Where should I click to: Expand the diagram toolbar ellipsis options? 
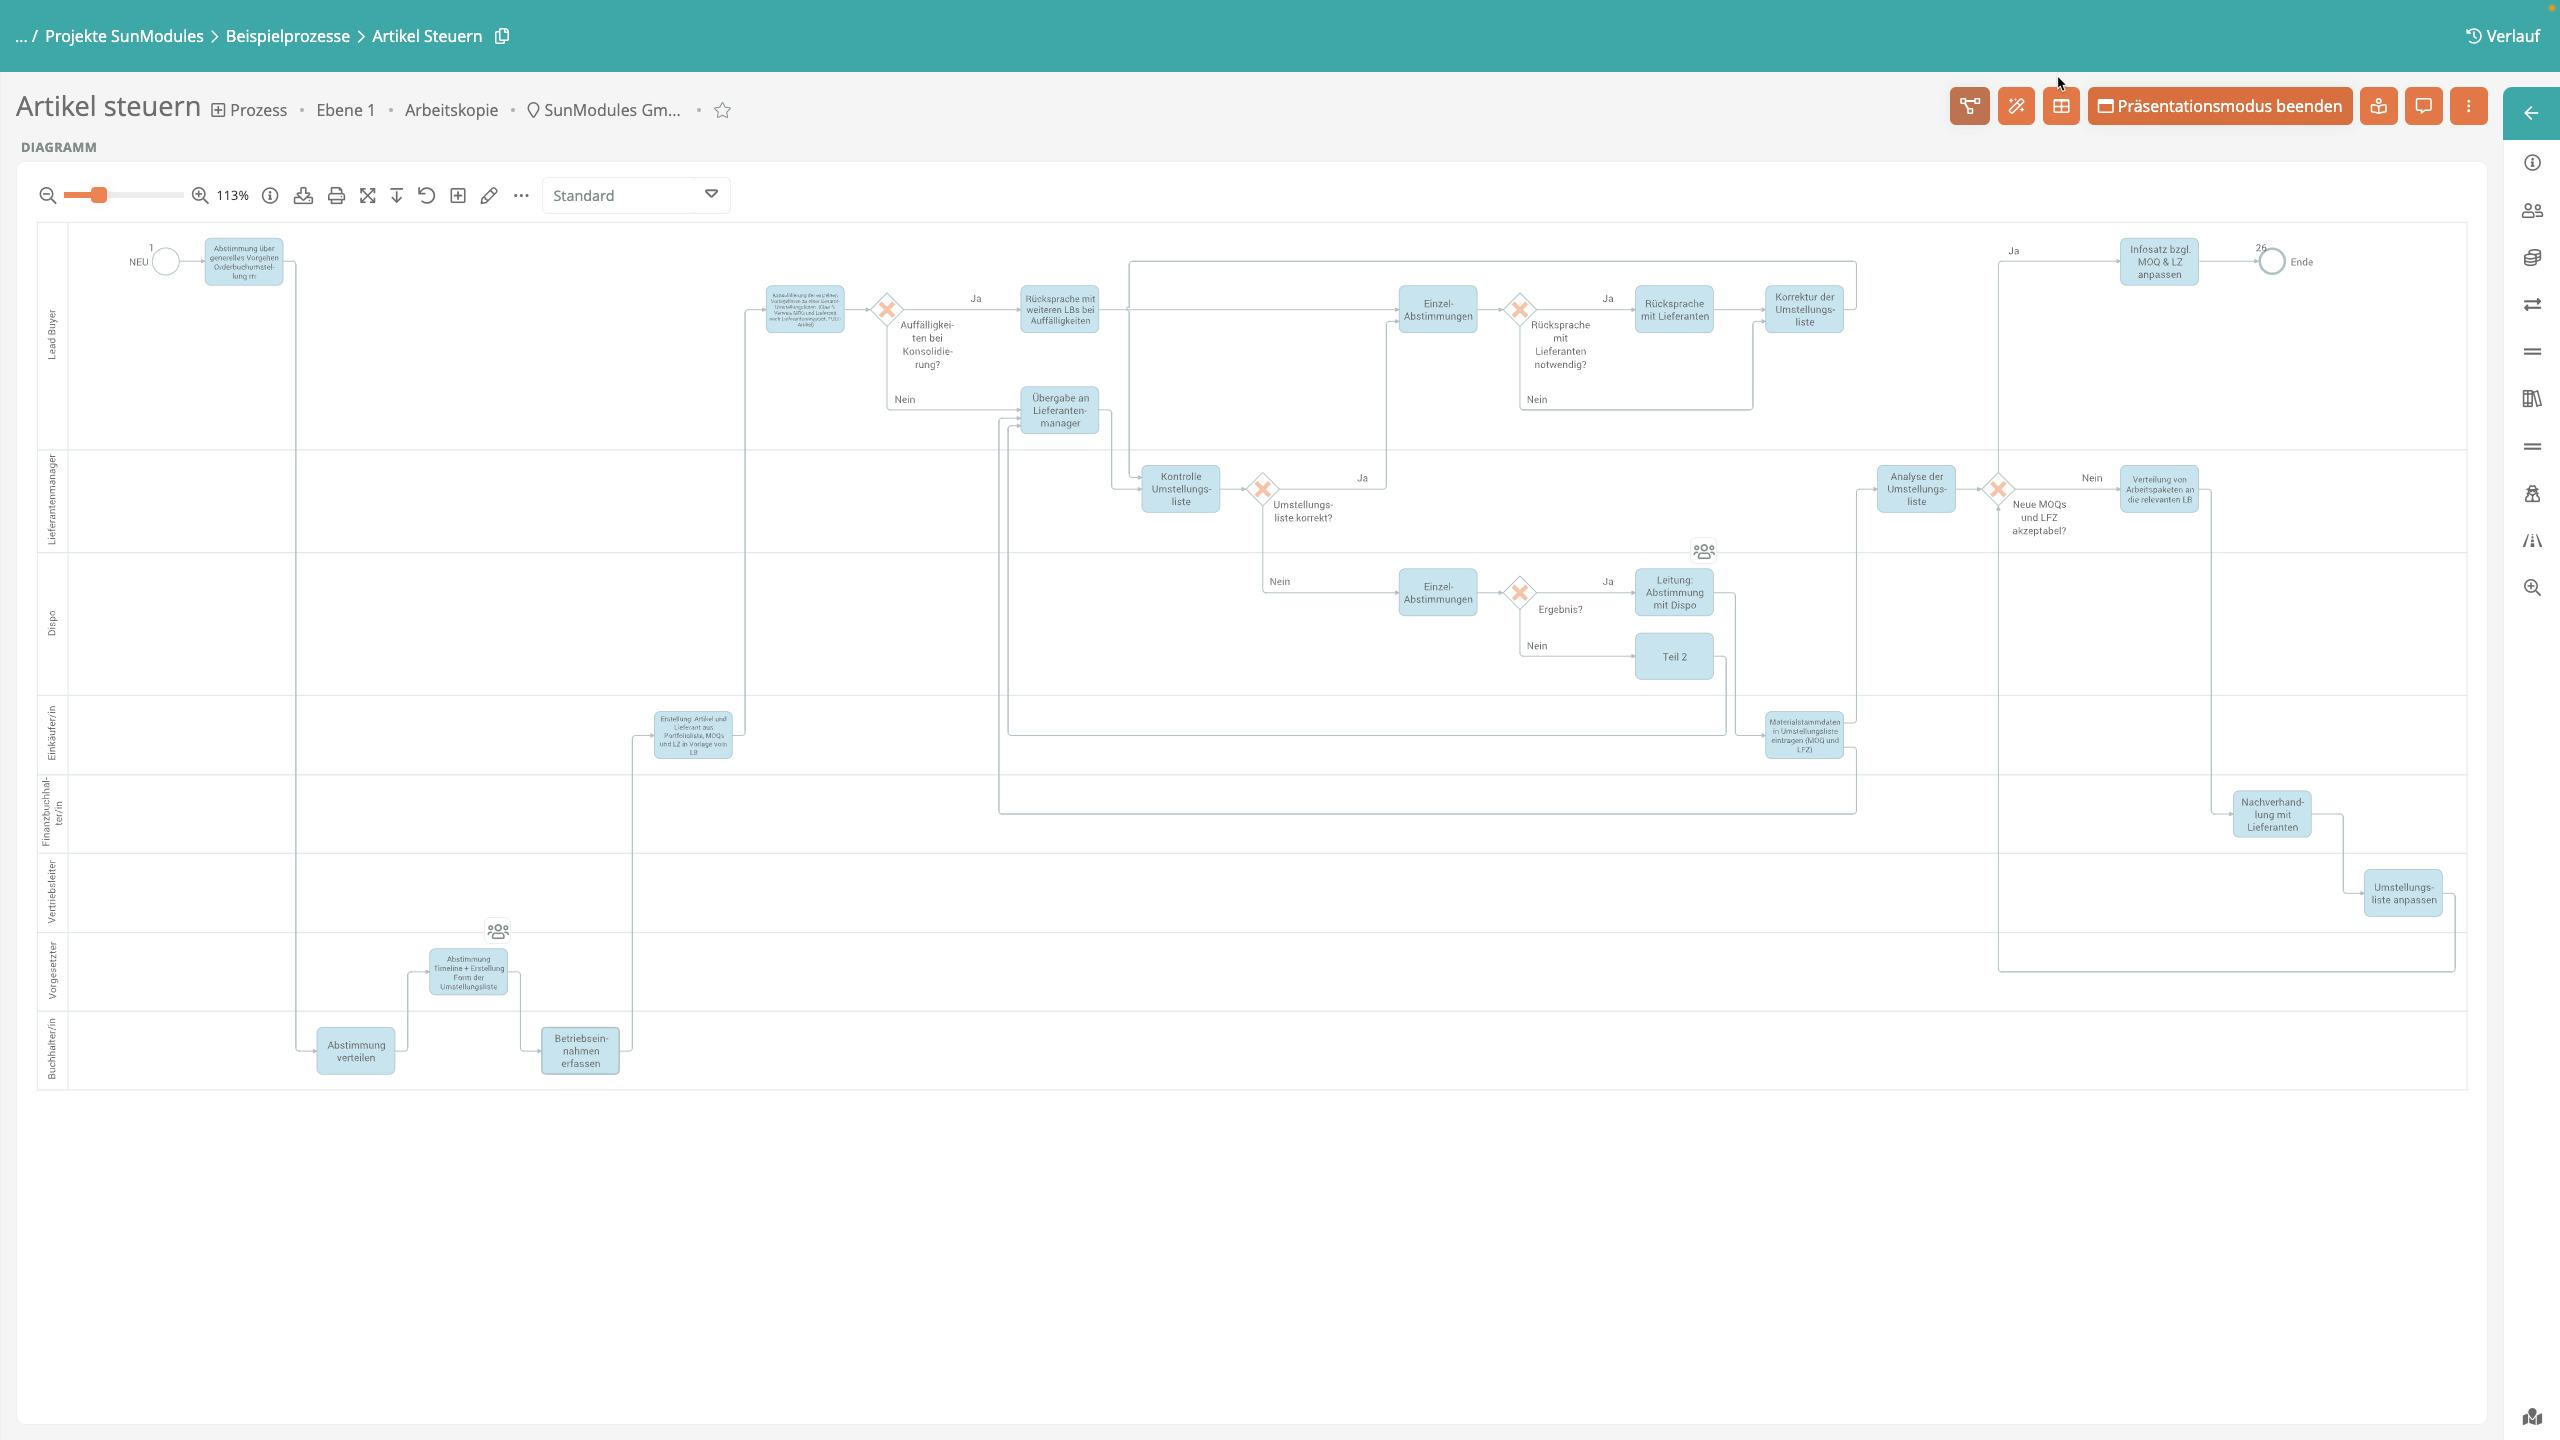click(x=521, y=196)
